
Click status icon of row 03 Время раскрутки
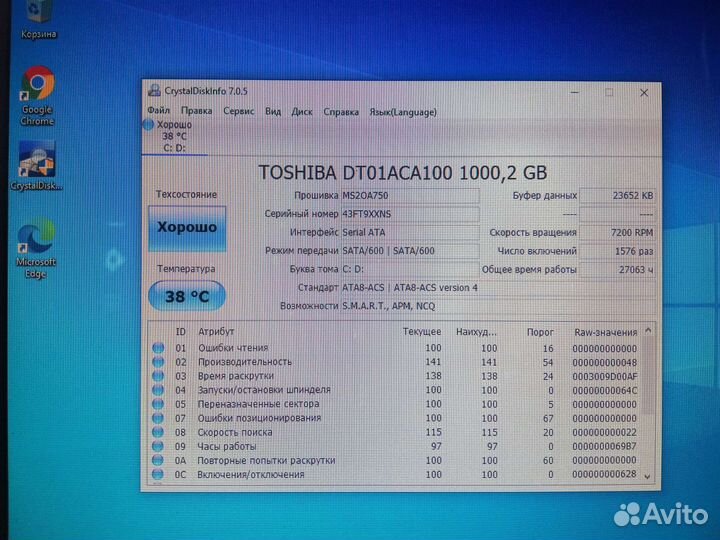[x=158, y=376]
